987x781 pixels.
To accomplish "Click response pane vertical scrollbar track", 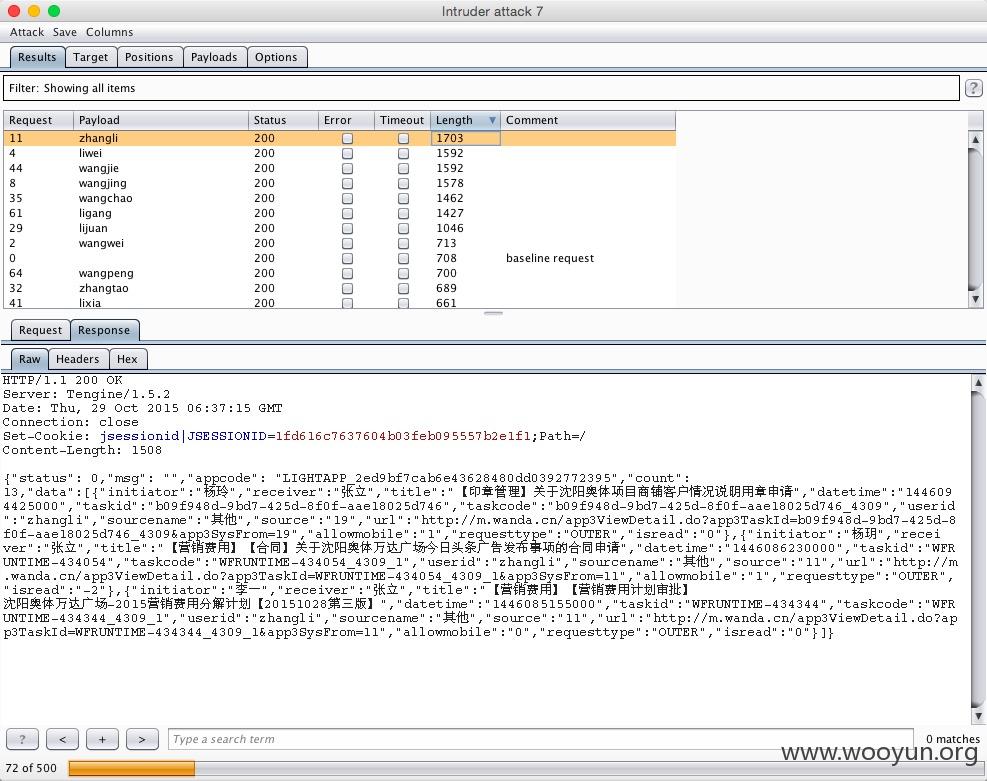I will tap(978, 549).
